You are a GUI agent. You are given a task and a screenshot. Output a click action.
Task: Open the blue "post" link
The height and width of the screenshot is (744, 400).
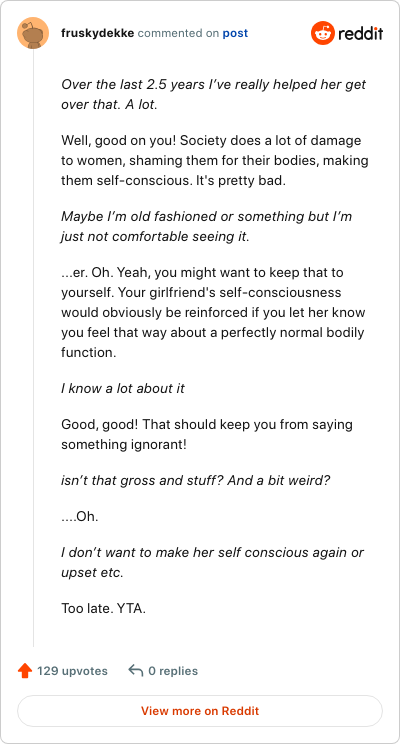[235, 34]
